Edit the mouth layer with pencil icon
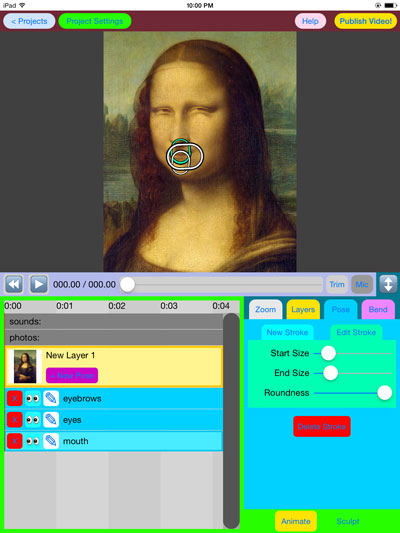The height and width of the screenshot is (533, 400). (x=51, y=441)
